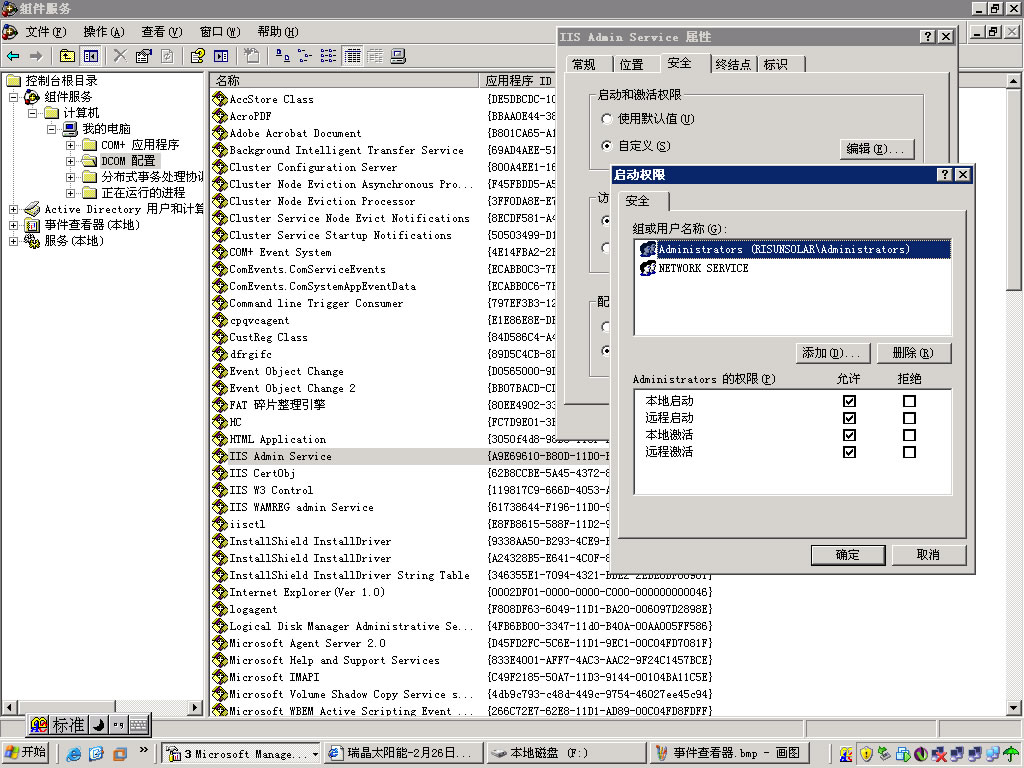Expand Active Directory 用户和计算机 node
The height and width of the screenshot is (768, 1024).
click(x=13, y=209)
